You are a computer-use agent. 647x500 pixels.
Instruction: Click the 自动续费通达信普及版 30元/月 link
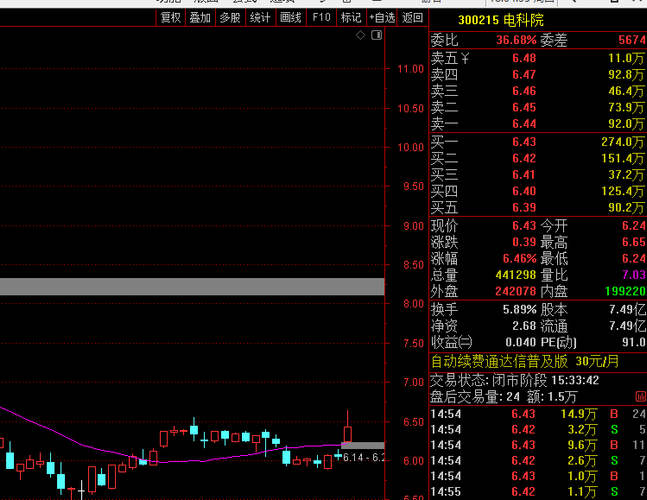coord(525,362)
